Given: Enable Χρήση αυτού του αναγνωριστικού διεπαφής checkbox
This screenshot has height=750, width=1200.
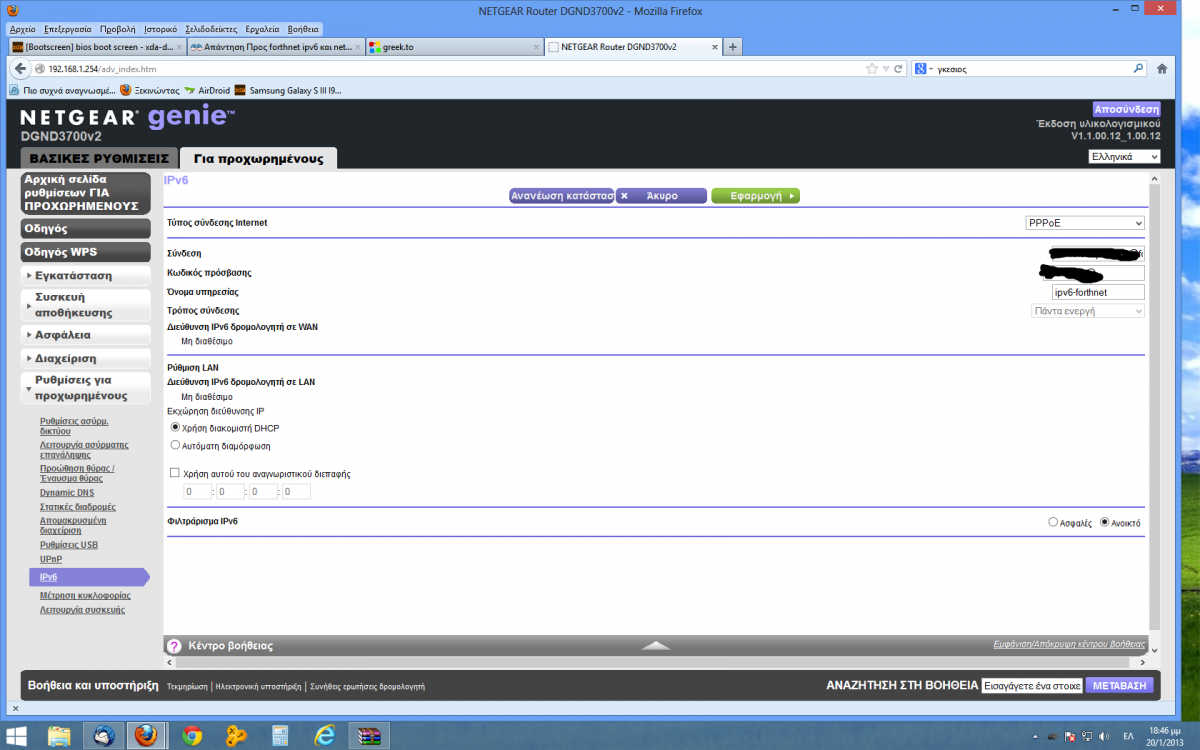Looking at the screenshot, I should 175,473.
